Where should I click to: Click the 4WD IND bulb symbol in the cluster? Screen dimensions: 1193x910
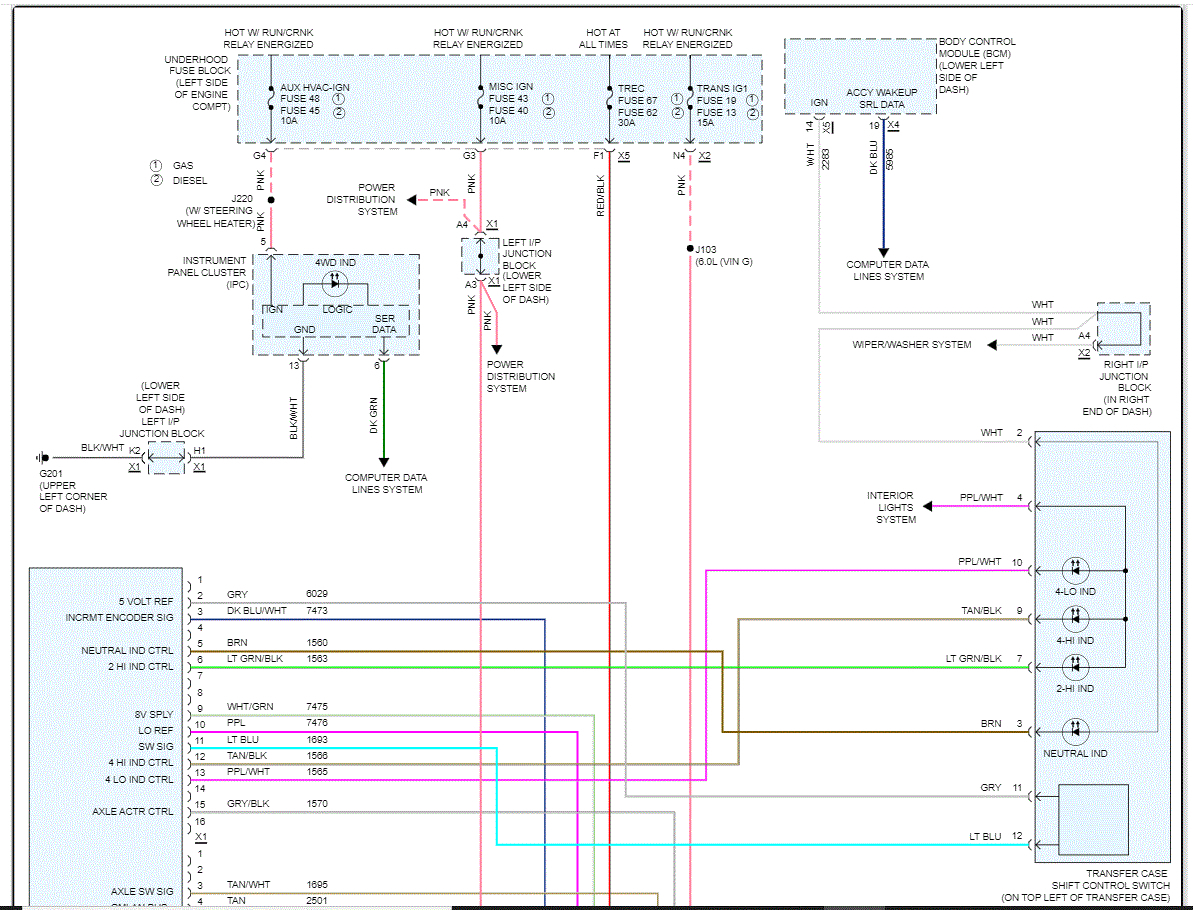tap(335, 283)
